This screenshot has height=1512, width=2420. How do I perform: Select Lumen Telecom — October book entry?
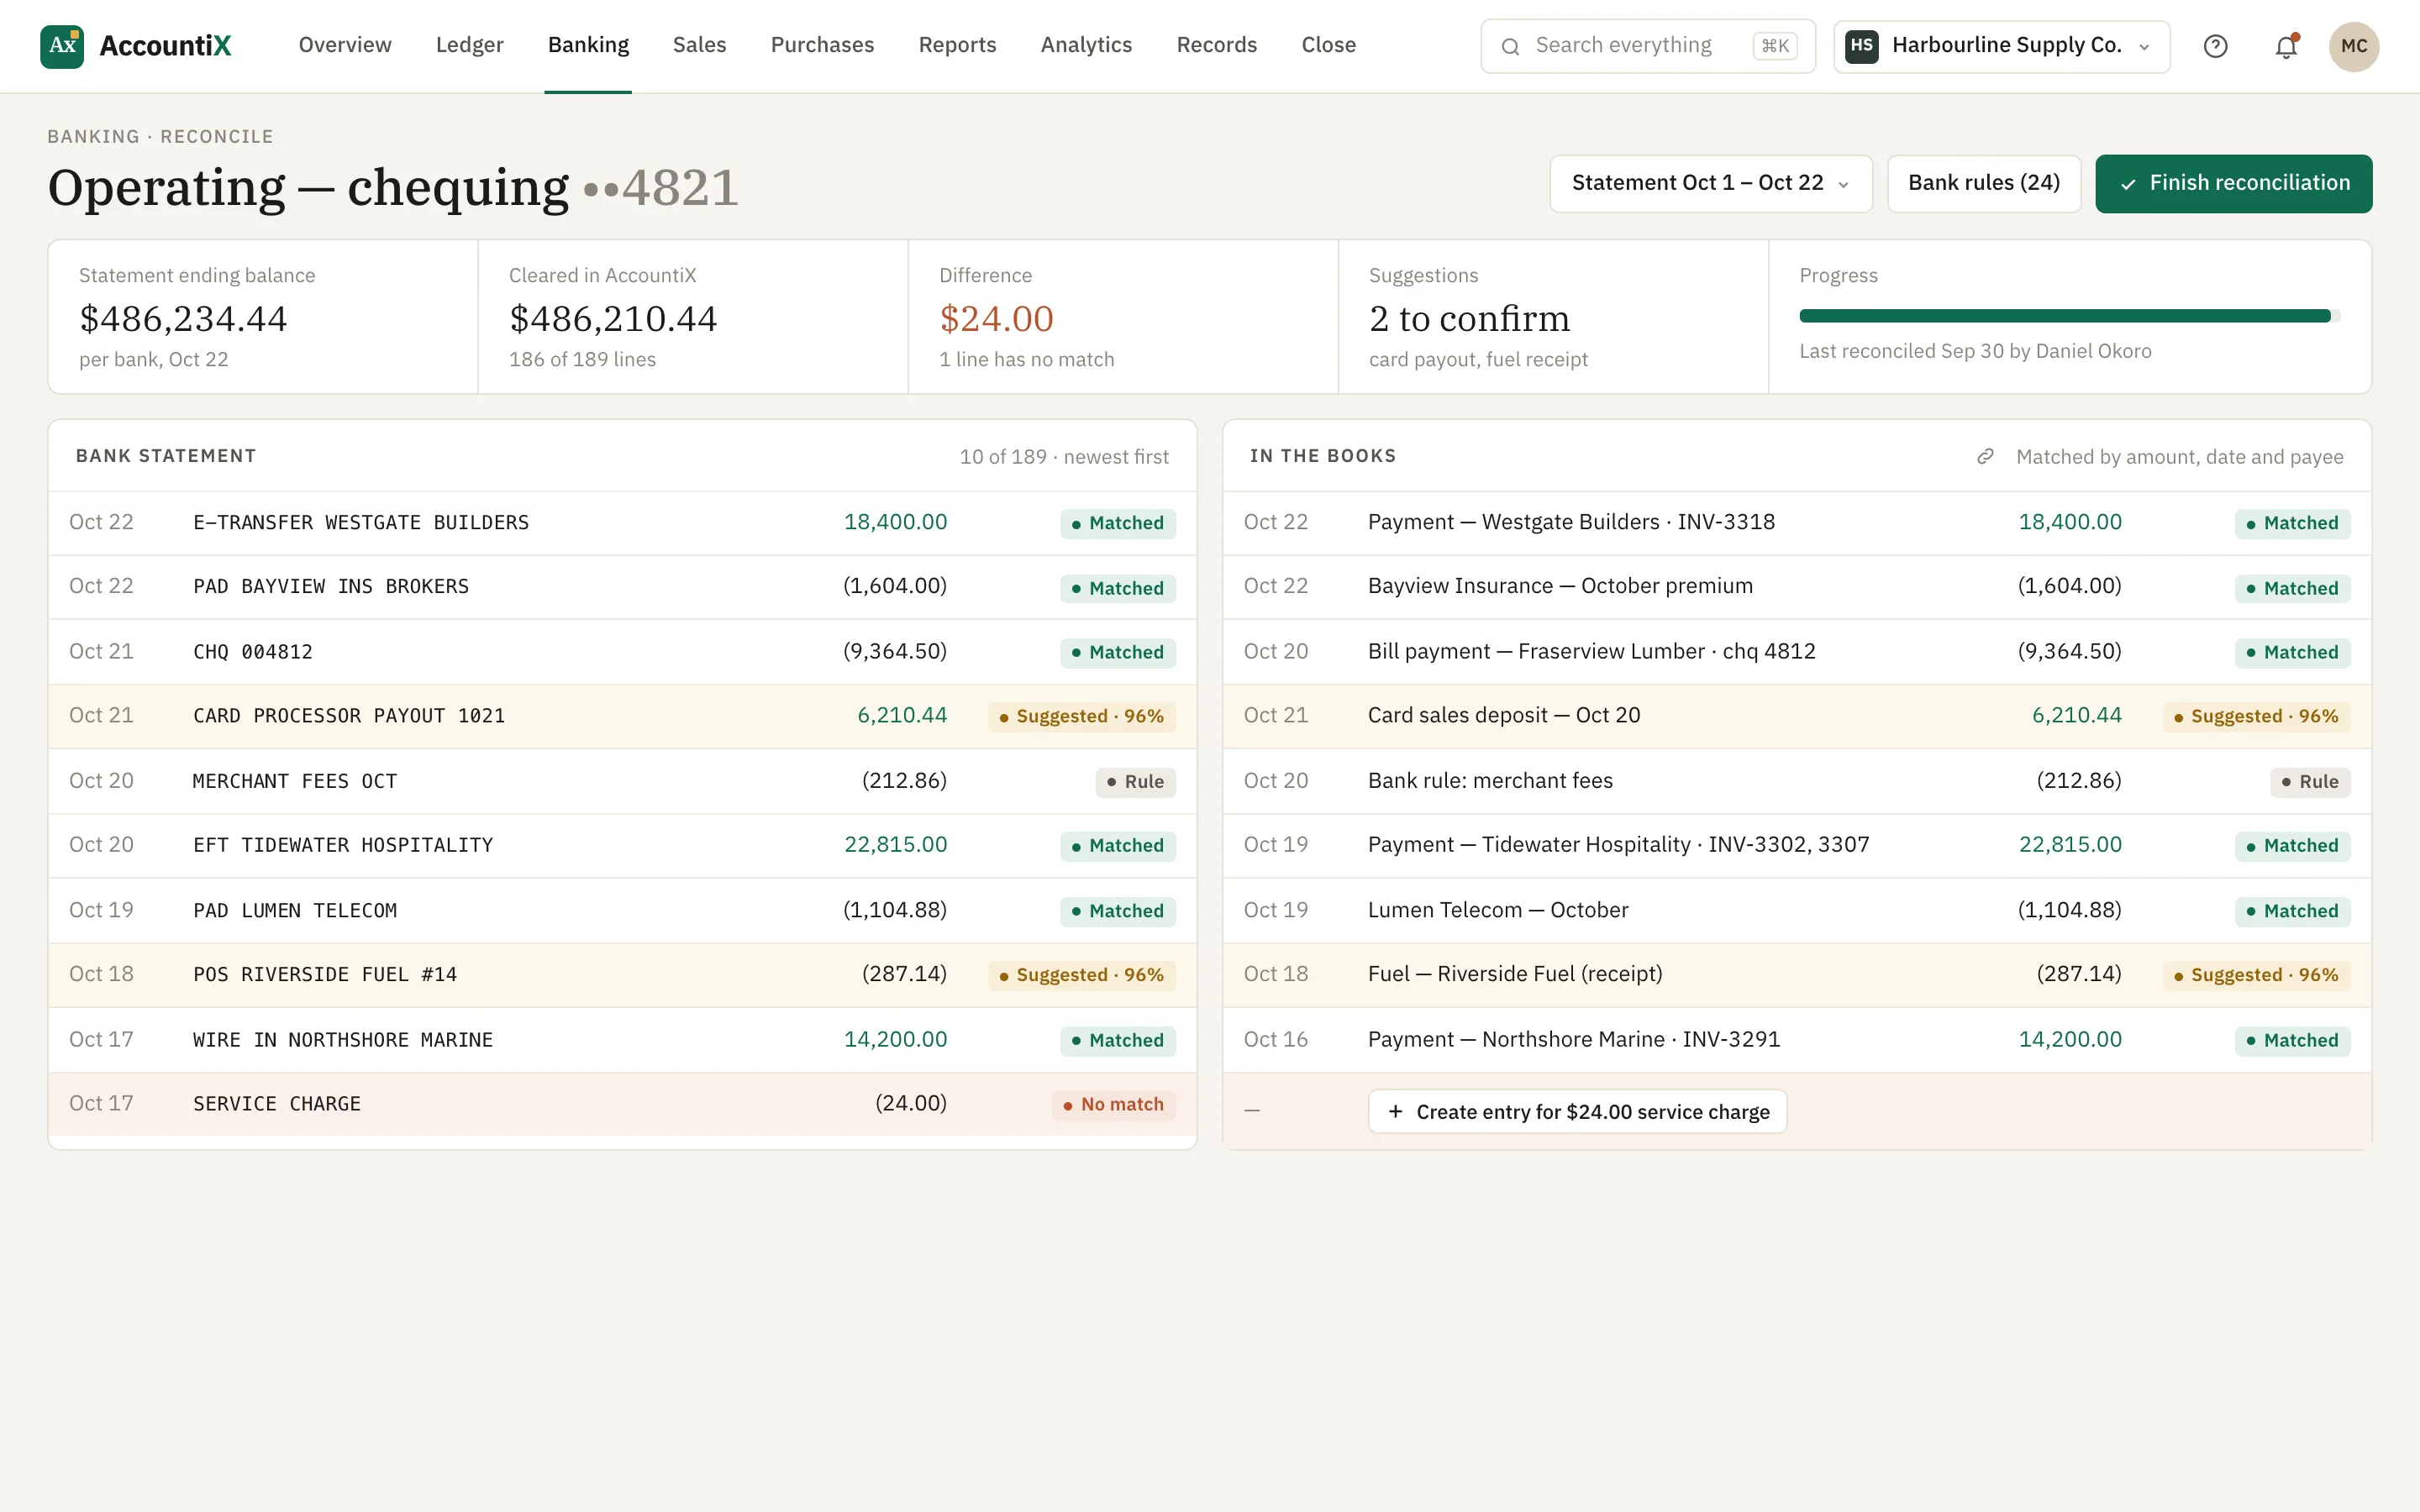[1796, 910]
